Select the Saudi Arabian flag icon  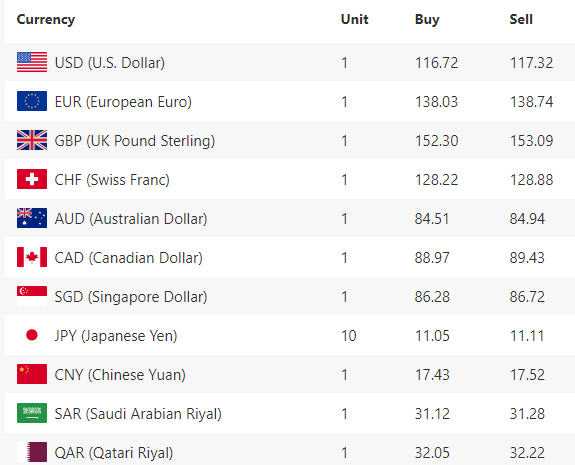coord(32,413)
